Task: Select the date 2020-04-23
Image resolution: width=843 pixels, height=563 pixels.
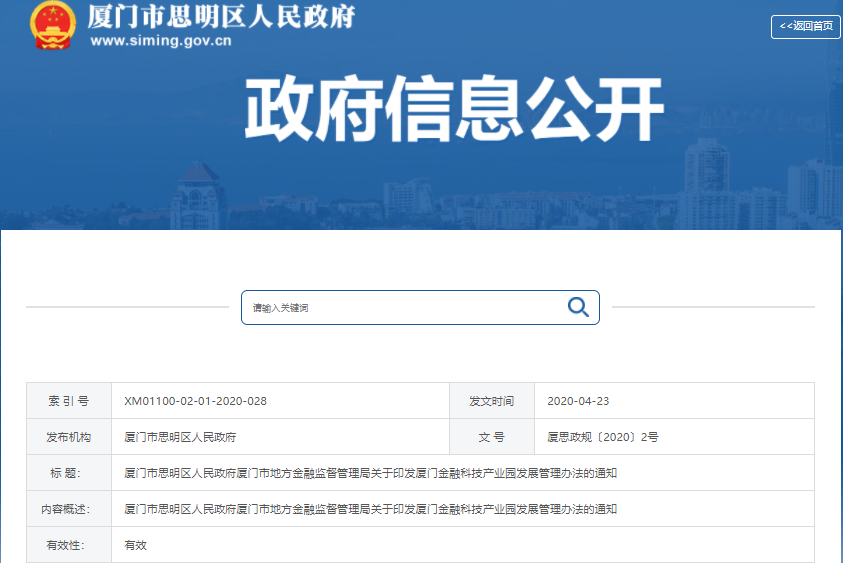Action: coord(578,401)
